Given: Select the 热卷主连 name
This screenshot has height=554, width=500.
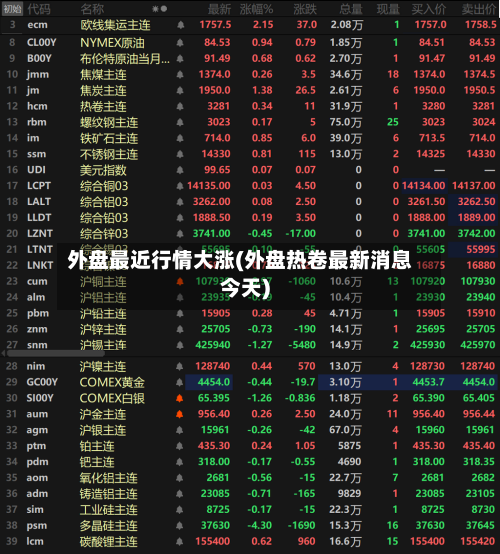Looking at the screenshot, I should click(103, 106).
